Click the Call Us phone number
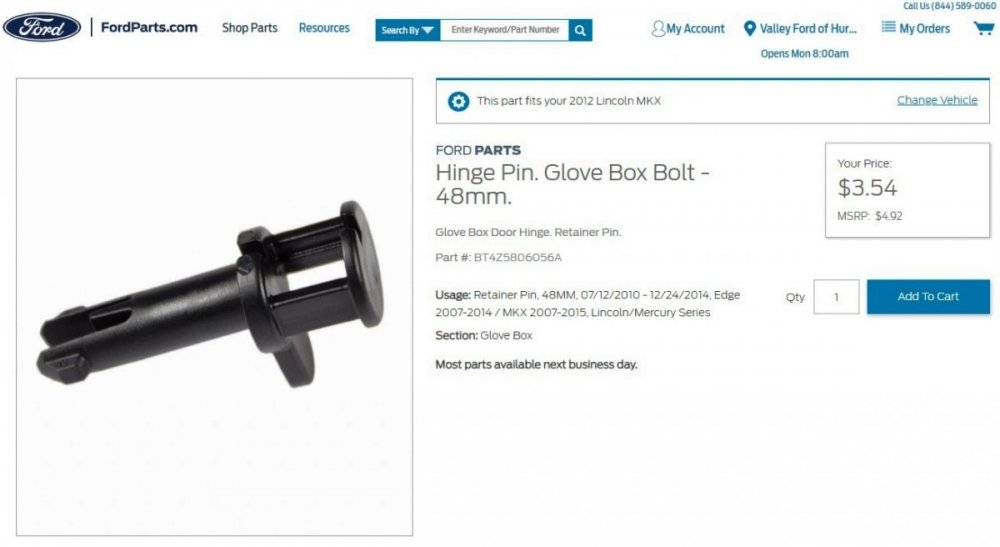The width and height of the screenshot is (1000, 547). [949, 6]
